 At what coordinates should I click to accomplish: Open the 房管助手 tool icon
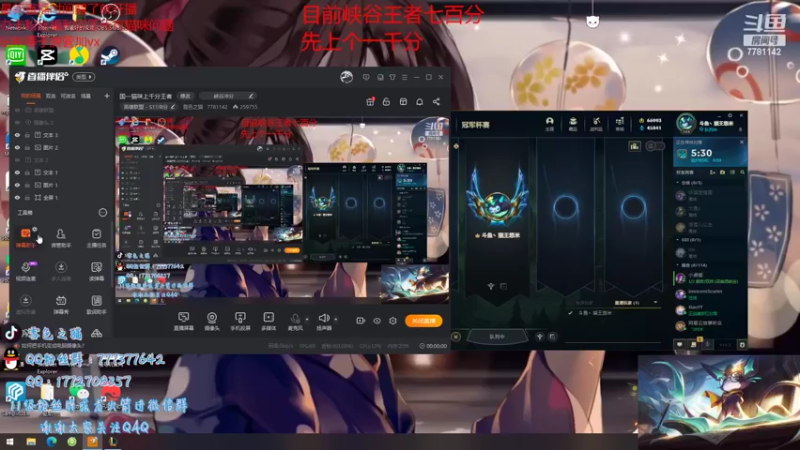coord(61,237)
